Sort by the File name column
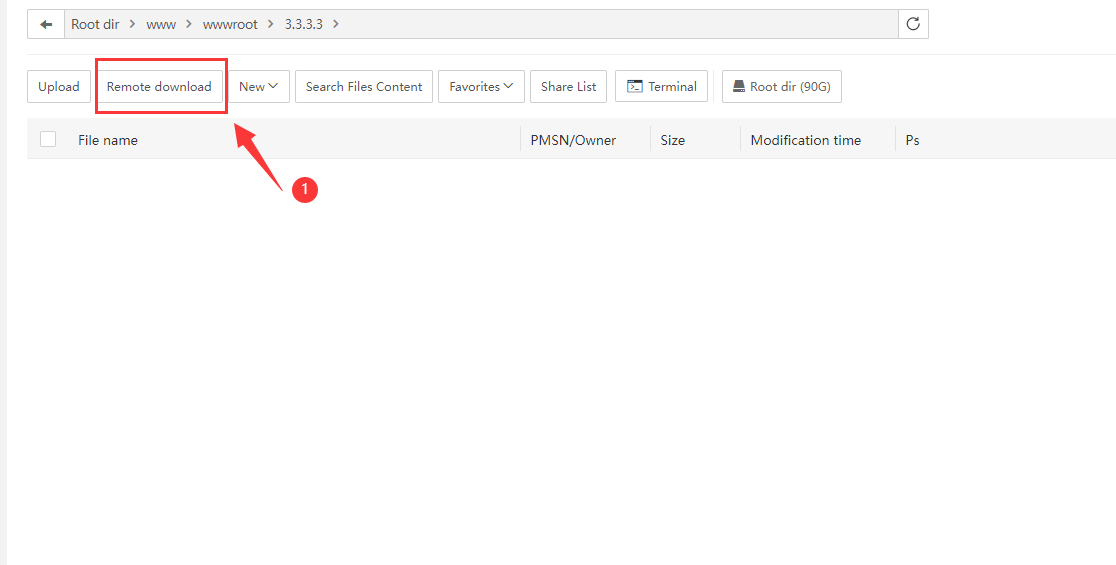Screen dimensions: 1116x565 click(108, 140)
